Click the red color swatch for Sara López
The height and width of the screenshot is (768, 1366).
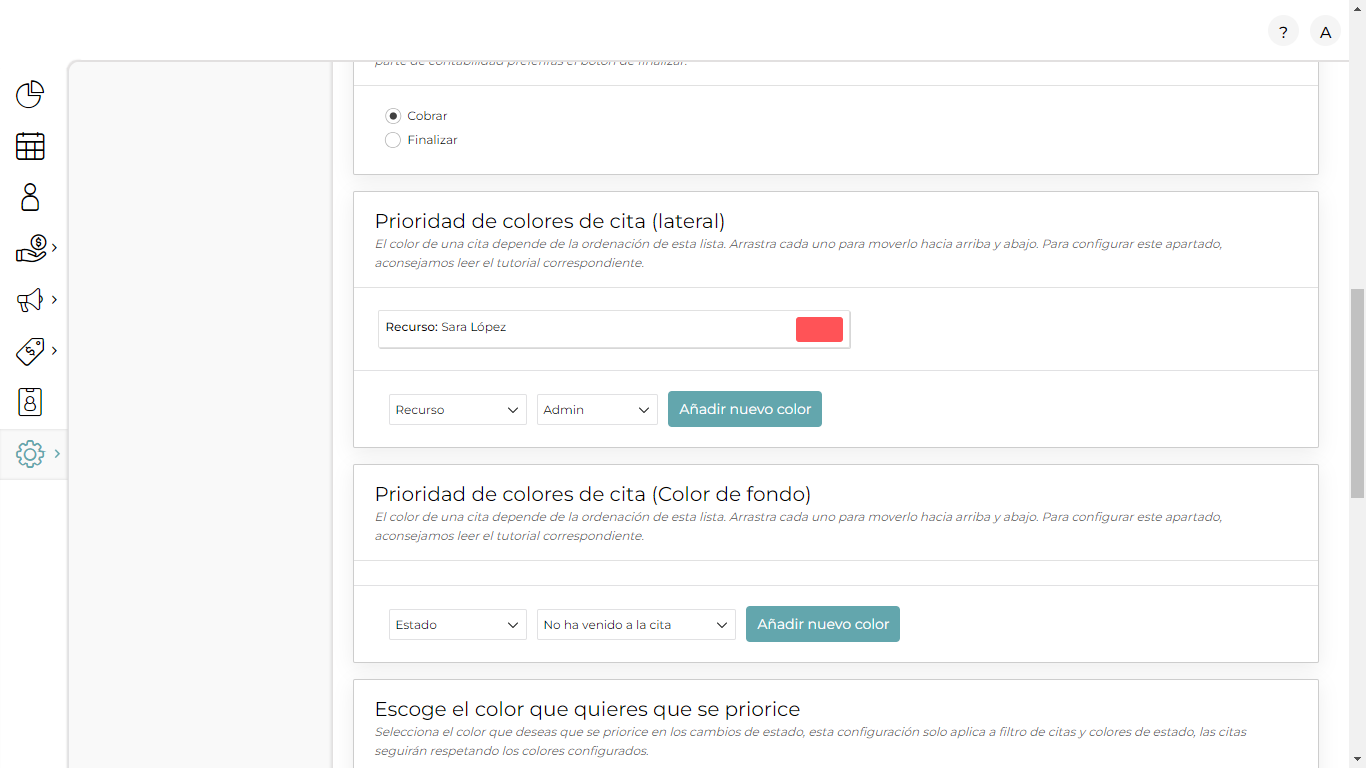pos(819,329)
